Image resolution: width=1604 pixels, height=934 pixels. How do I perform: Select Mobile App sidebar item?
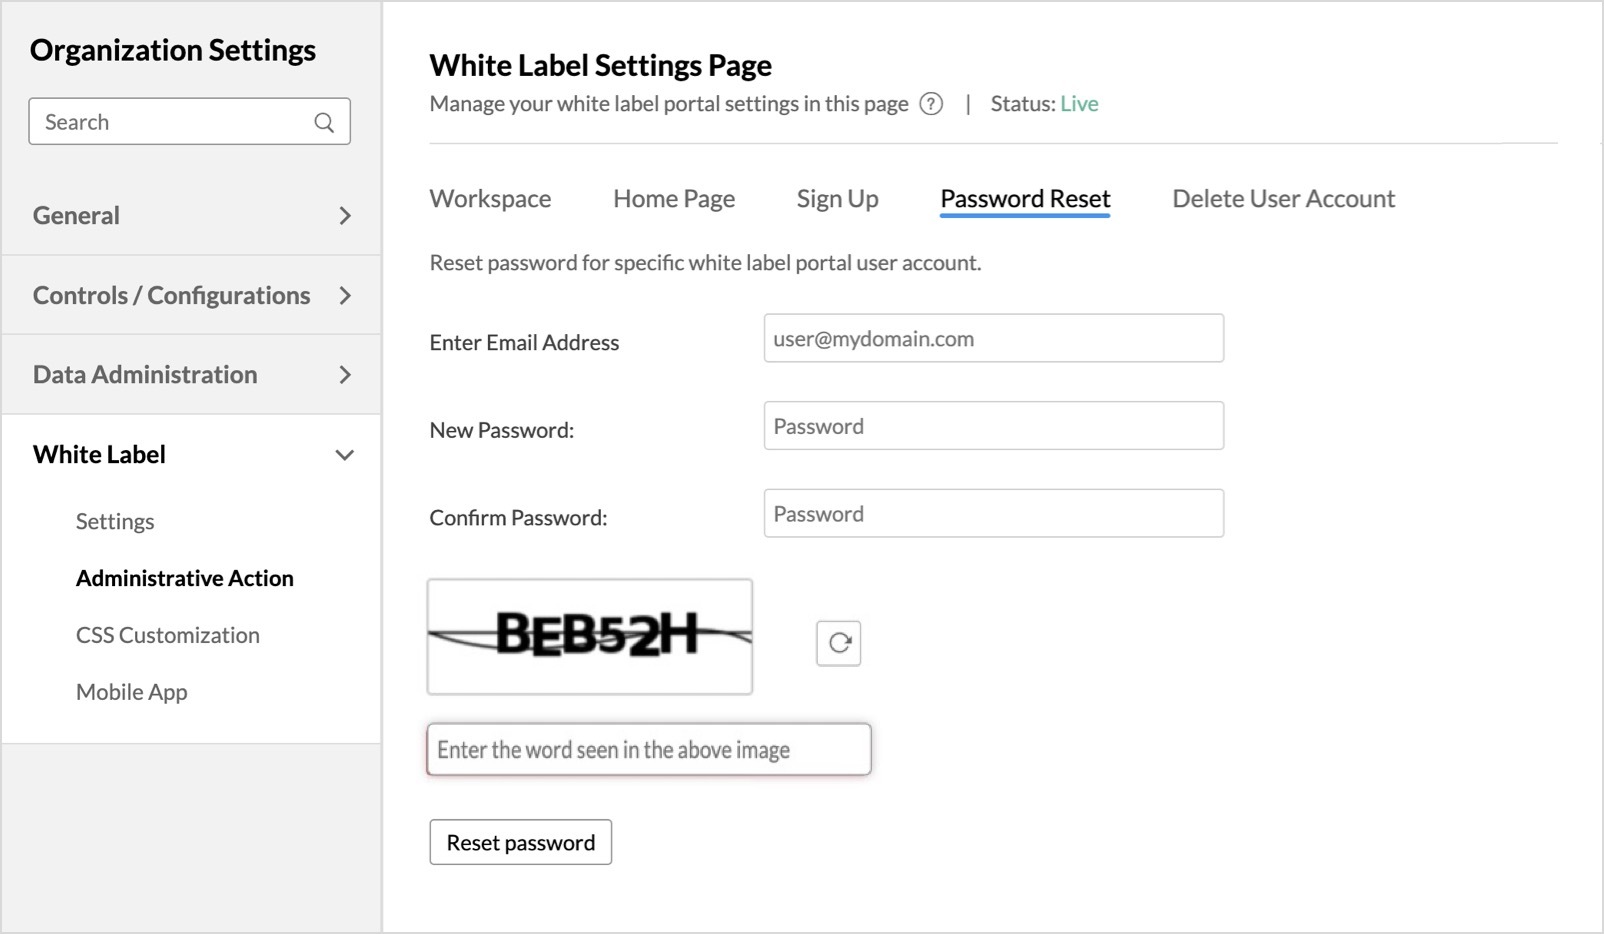point(132,693)
